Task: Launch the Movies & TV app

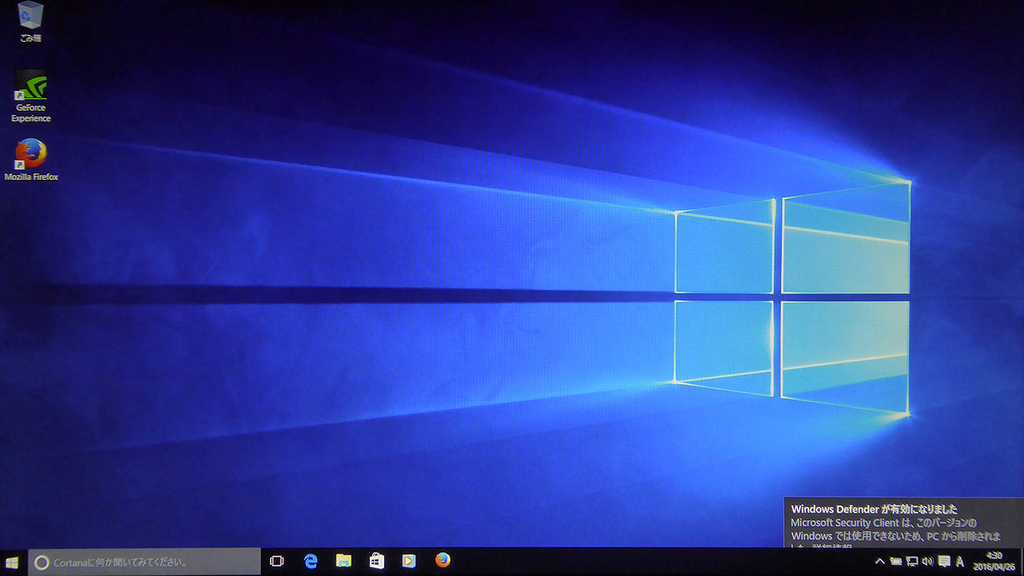Action: (x=408, y=561)
